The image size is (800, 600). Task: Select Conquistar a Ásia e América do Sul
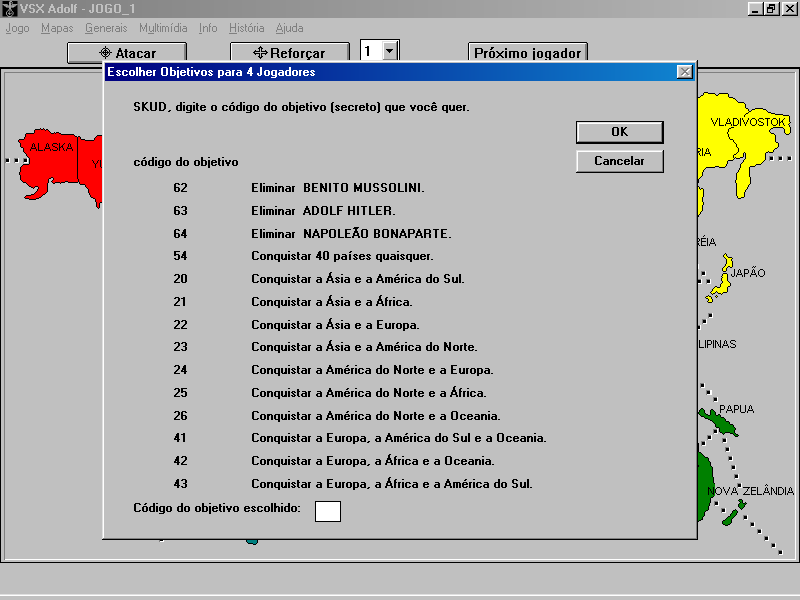(358, 279)
